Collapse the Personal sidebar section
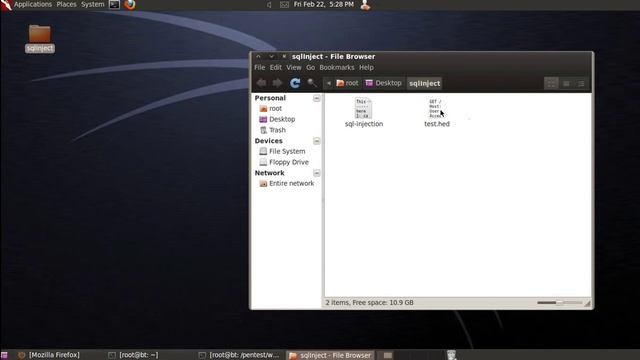The image size is (640, 360). click(x=316, y=98)
